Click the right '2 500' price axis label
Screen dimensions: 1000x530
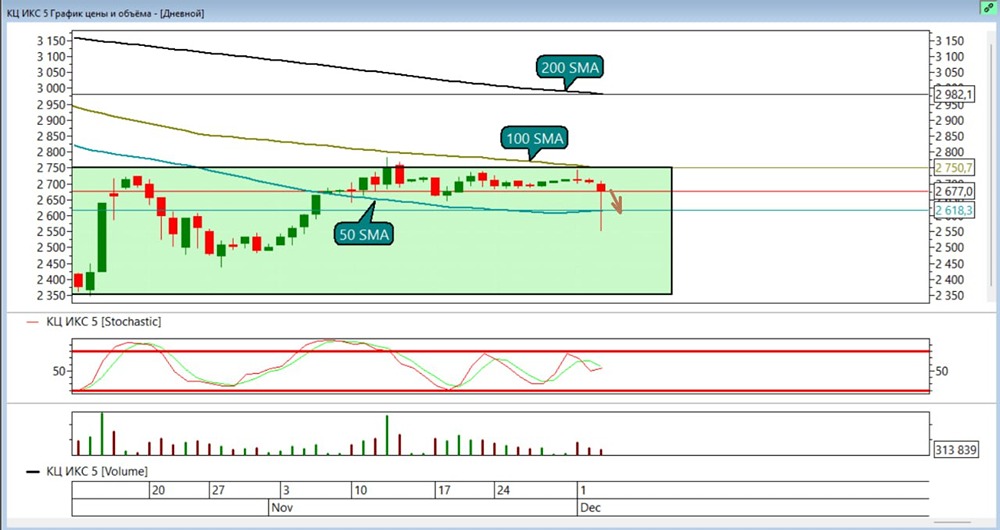[x=950, y=247]
